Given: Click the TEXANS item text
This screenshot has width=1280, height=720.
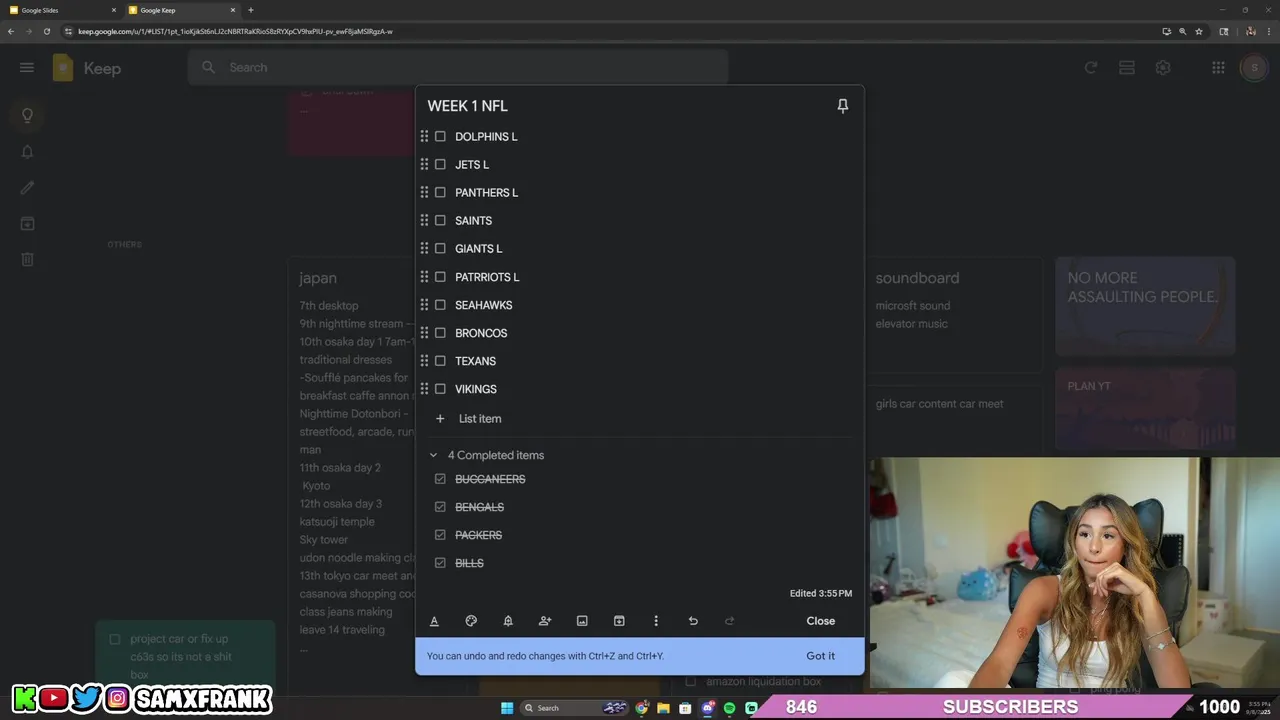Looking at the screenshot, I should pos(475,361).
